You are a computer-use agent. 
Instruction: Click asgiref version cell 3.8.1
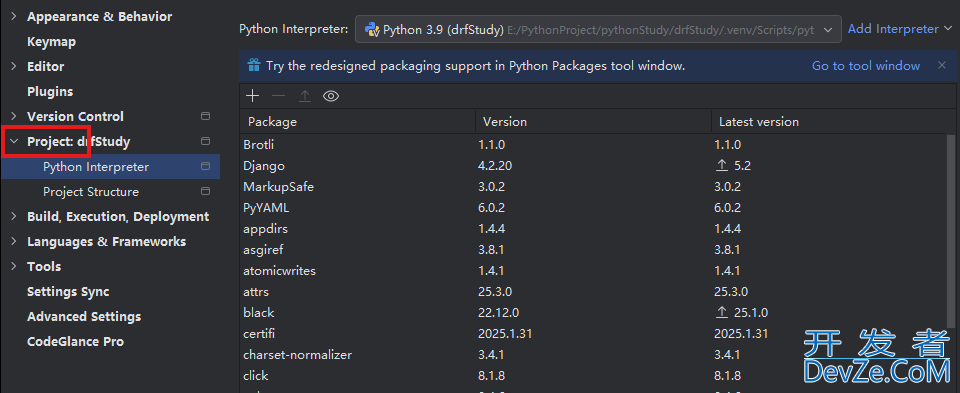coord(491,249)
